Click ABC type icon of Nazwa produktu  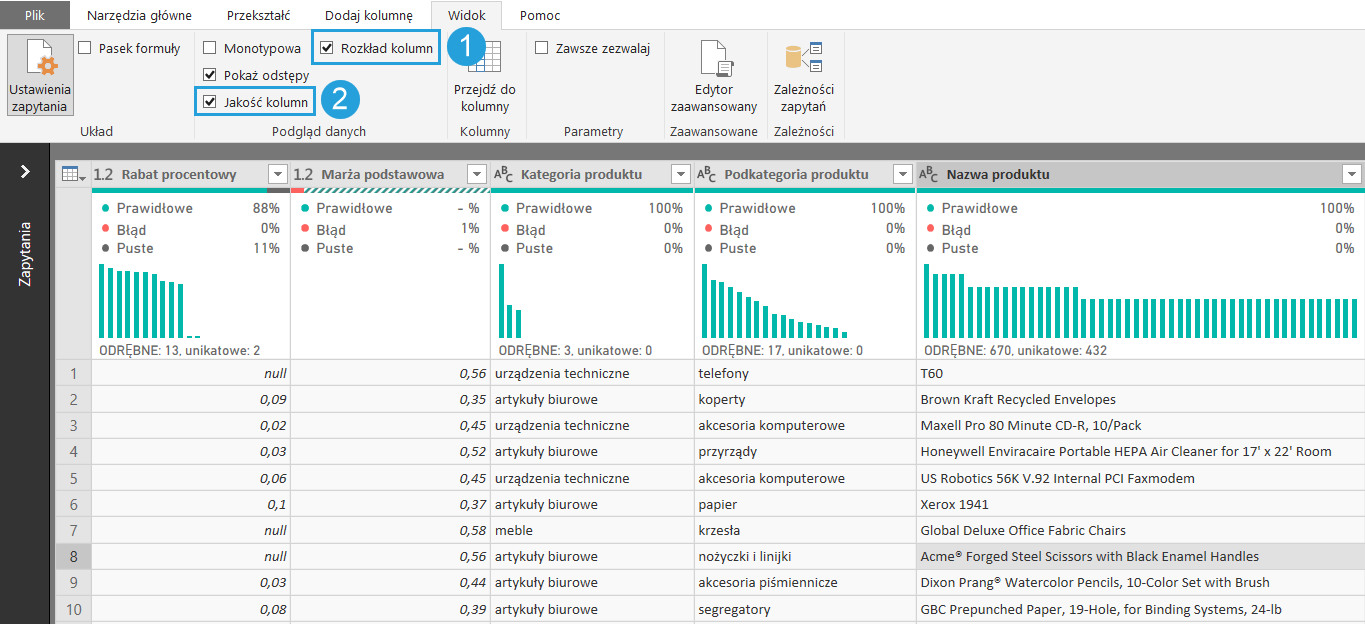tap(928, 174)
